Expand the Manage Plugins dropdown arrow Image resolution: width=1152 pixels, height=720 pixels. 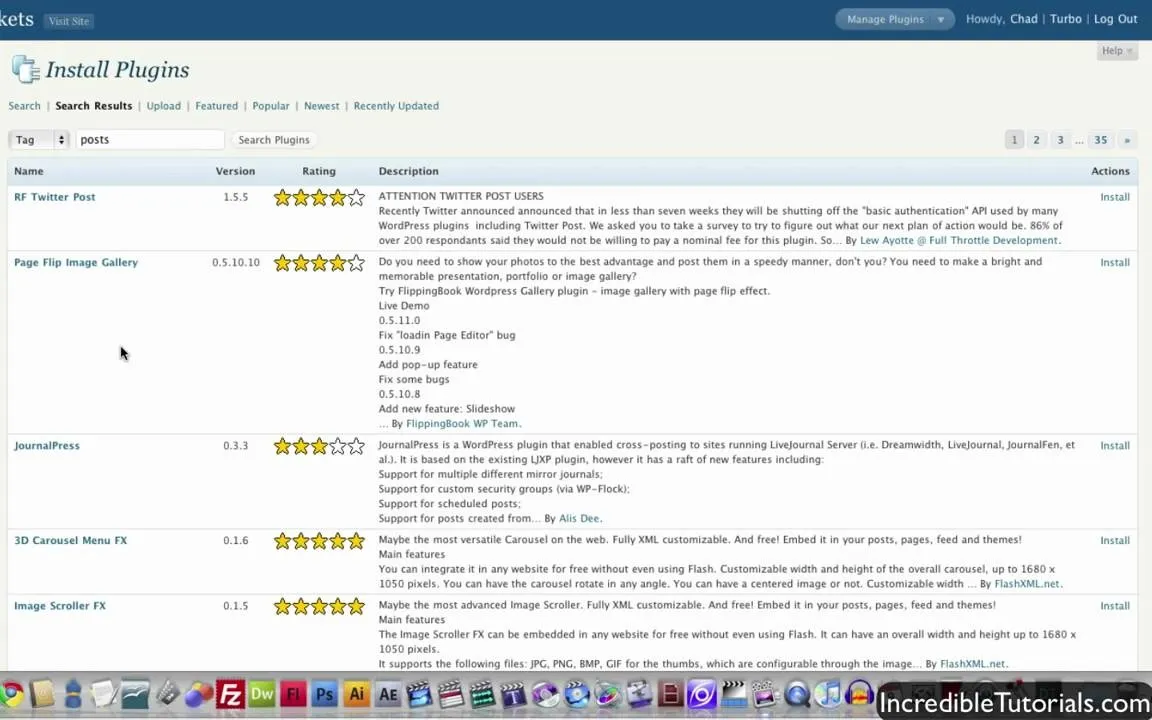(940, 20)
